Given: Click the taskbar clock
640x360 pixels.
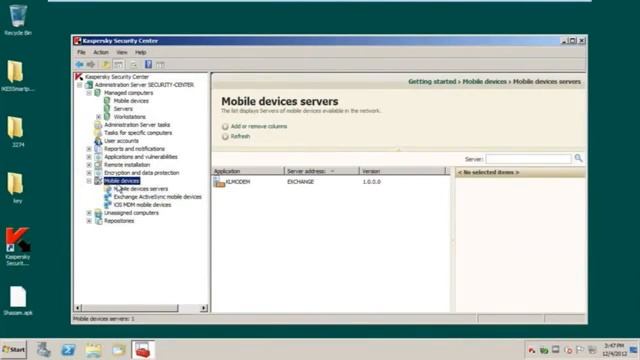Looking at the screenshot, I should 614,350.
